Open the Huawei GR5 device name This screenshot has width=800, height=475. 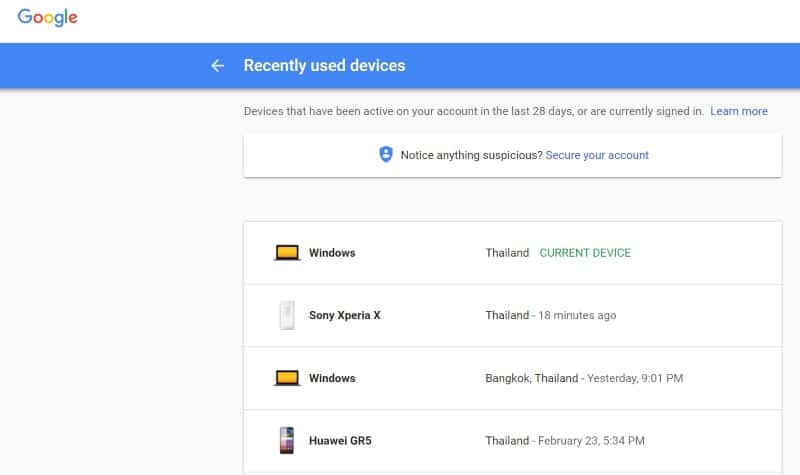340,440
